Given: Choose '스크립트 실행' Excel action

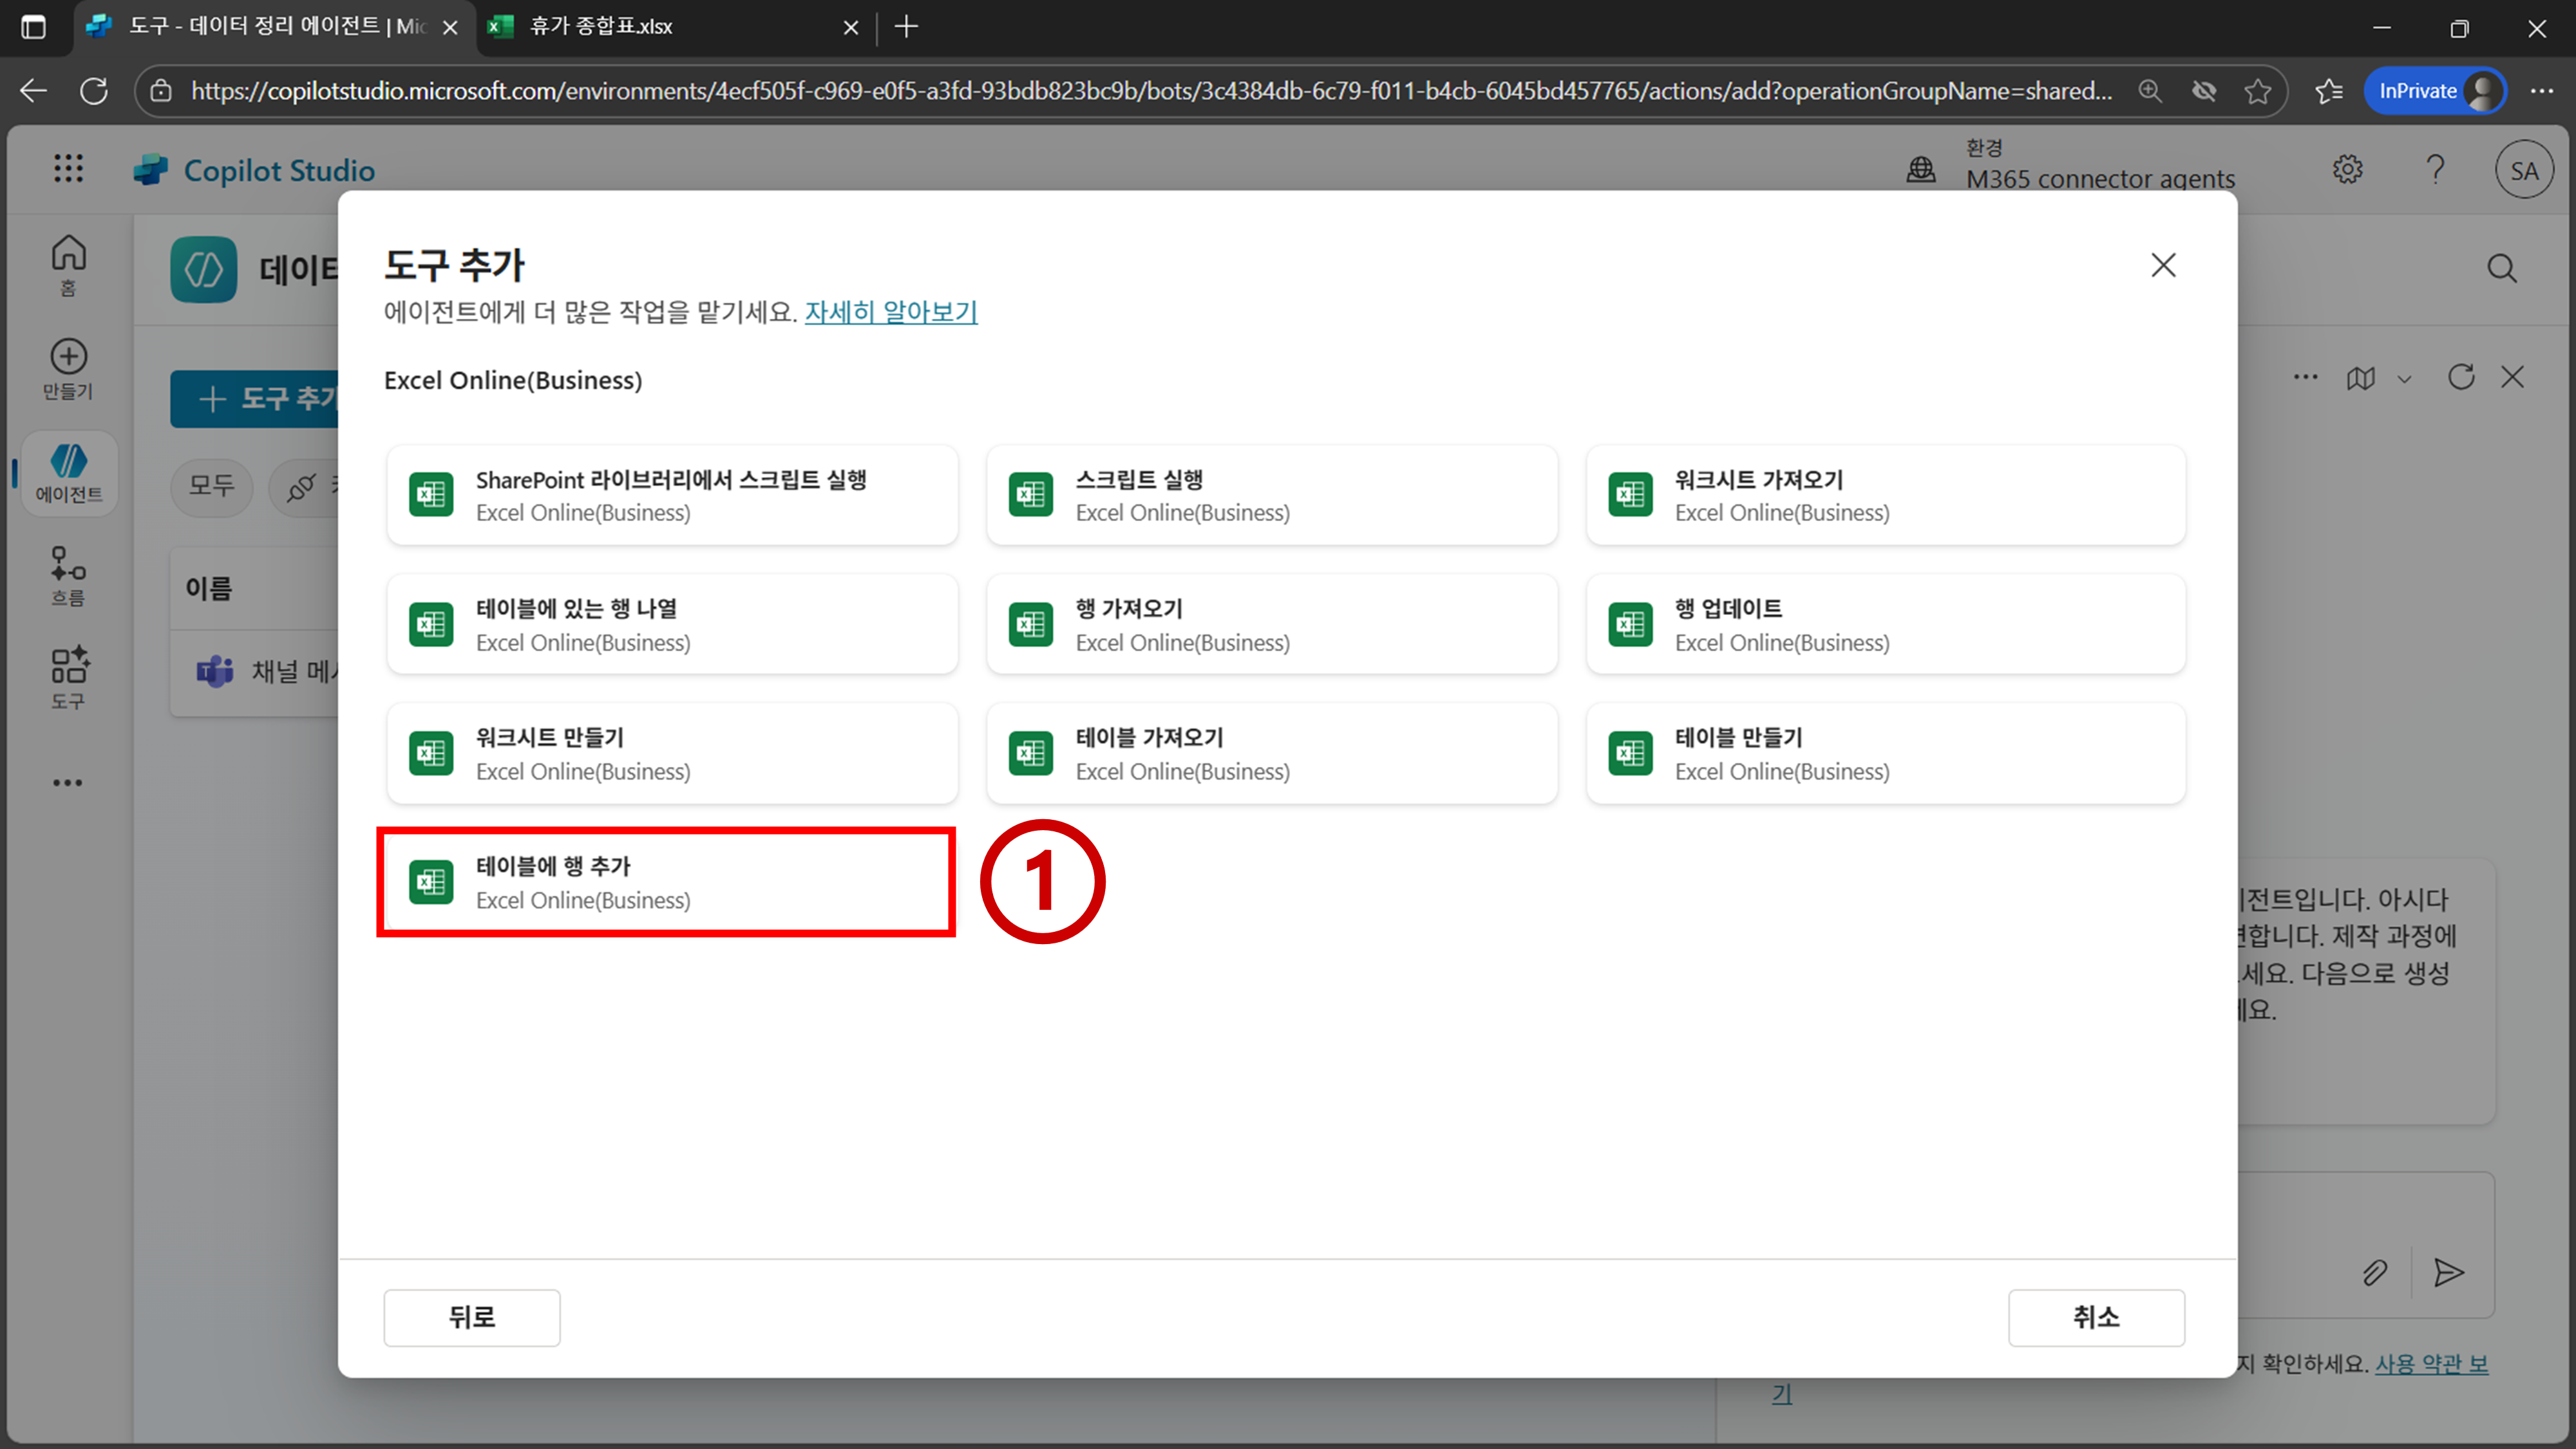Looking at the screenshot, I should [1271, 495].
